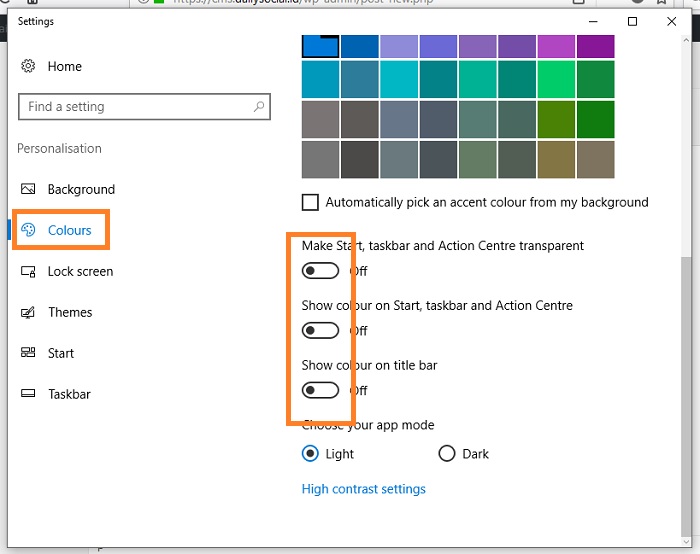Maximize the Settings window
700x554 pixels.
[632, 21]
